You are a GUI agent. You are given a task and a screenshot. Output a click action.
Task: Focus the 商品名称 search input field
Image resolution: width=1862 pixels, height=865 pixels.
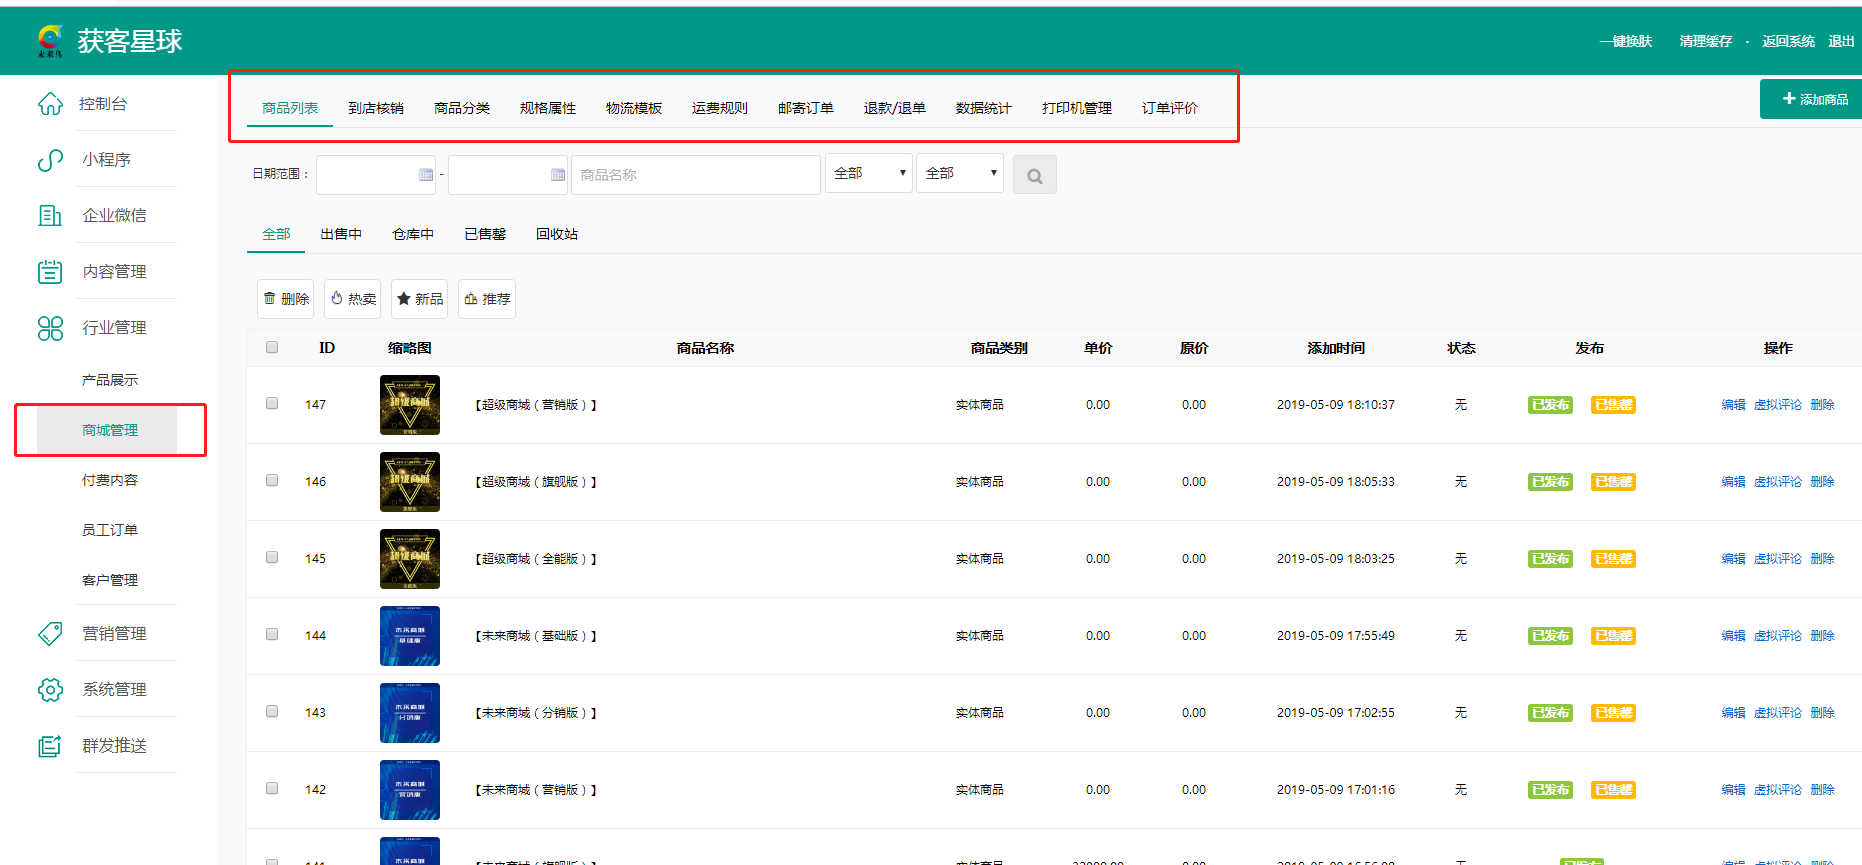(x=695, y=175)
